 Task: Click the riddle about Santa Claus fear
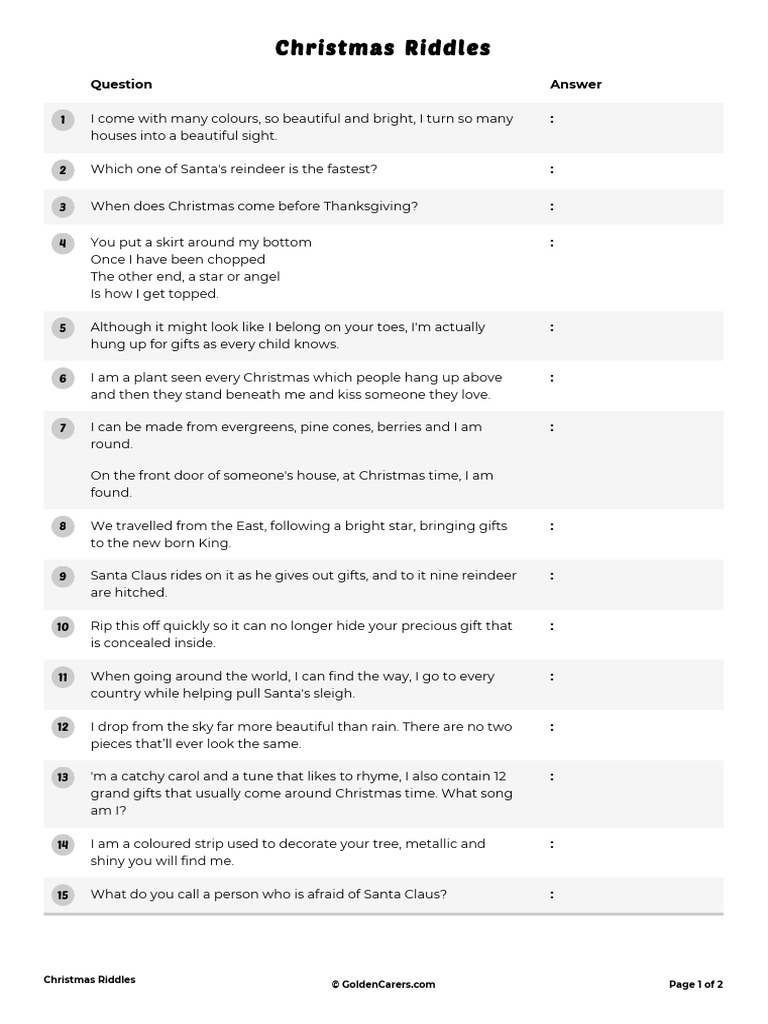pos(268,894)
